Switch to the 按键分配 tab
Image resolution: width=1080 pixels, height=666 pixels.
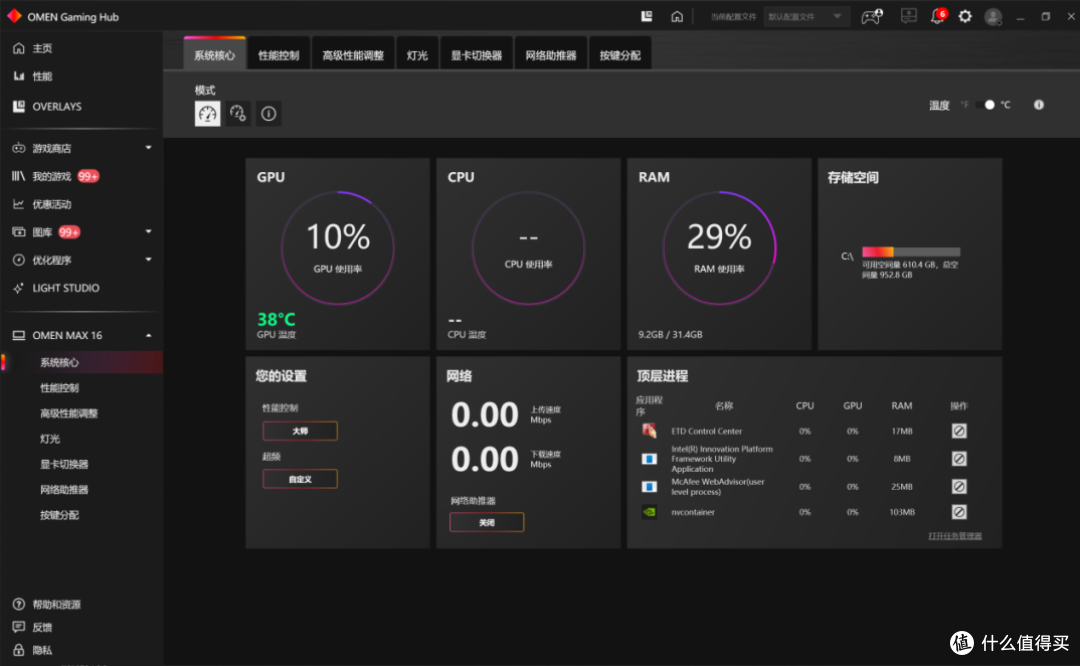tap(620, 54)
